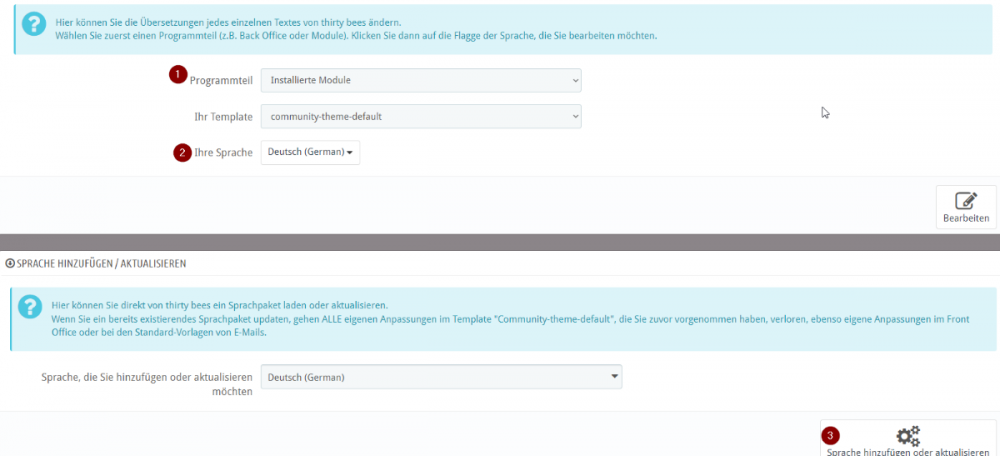The width and height of the screenshot is (1000, 456).
Task: Open the language to add or update dropdown
Action: pyautogui.click(x=440, y=376)
